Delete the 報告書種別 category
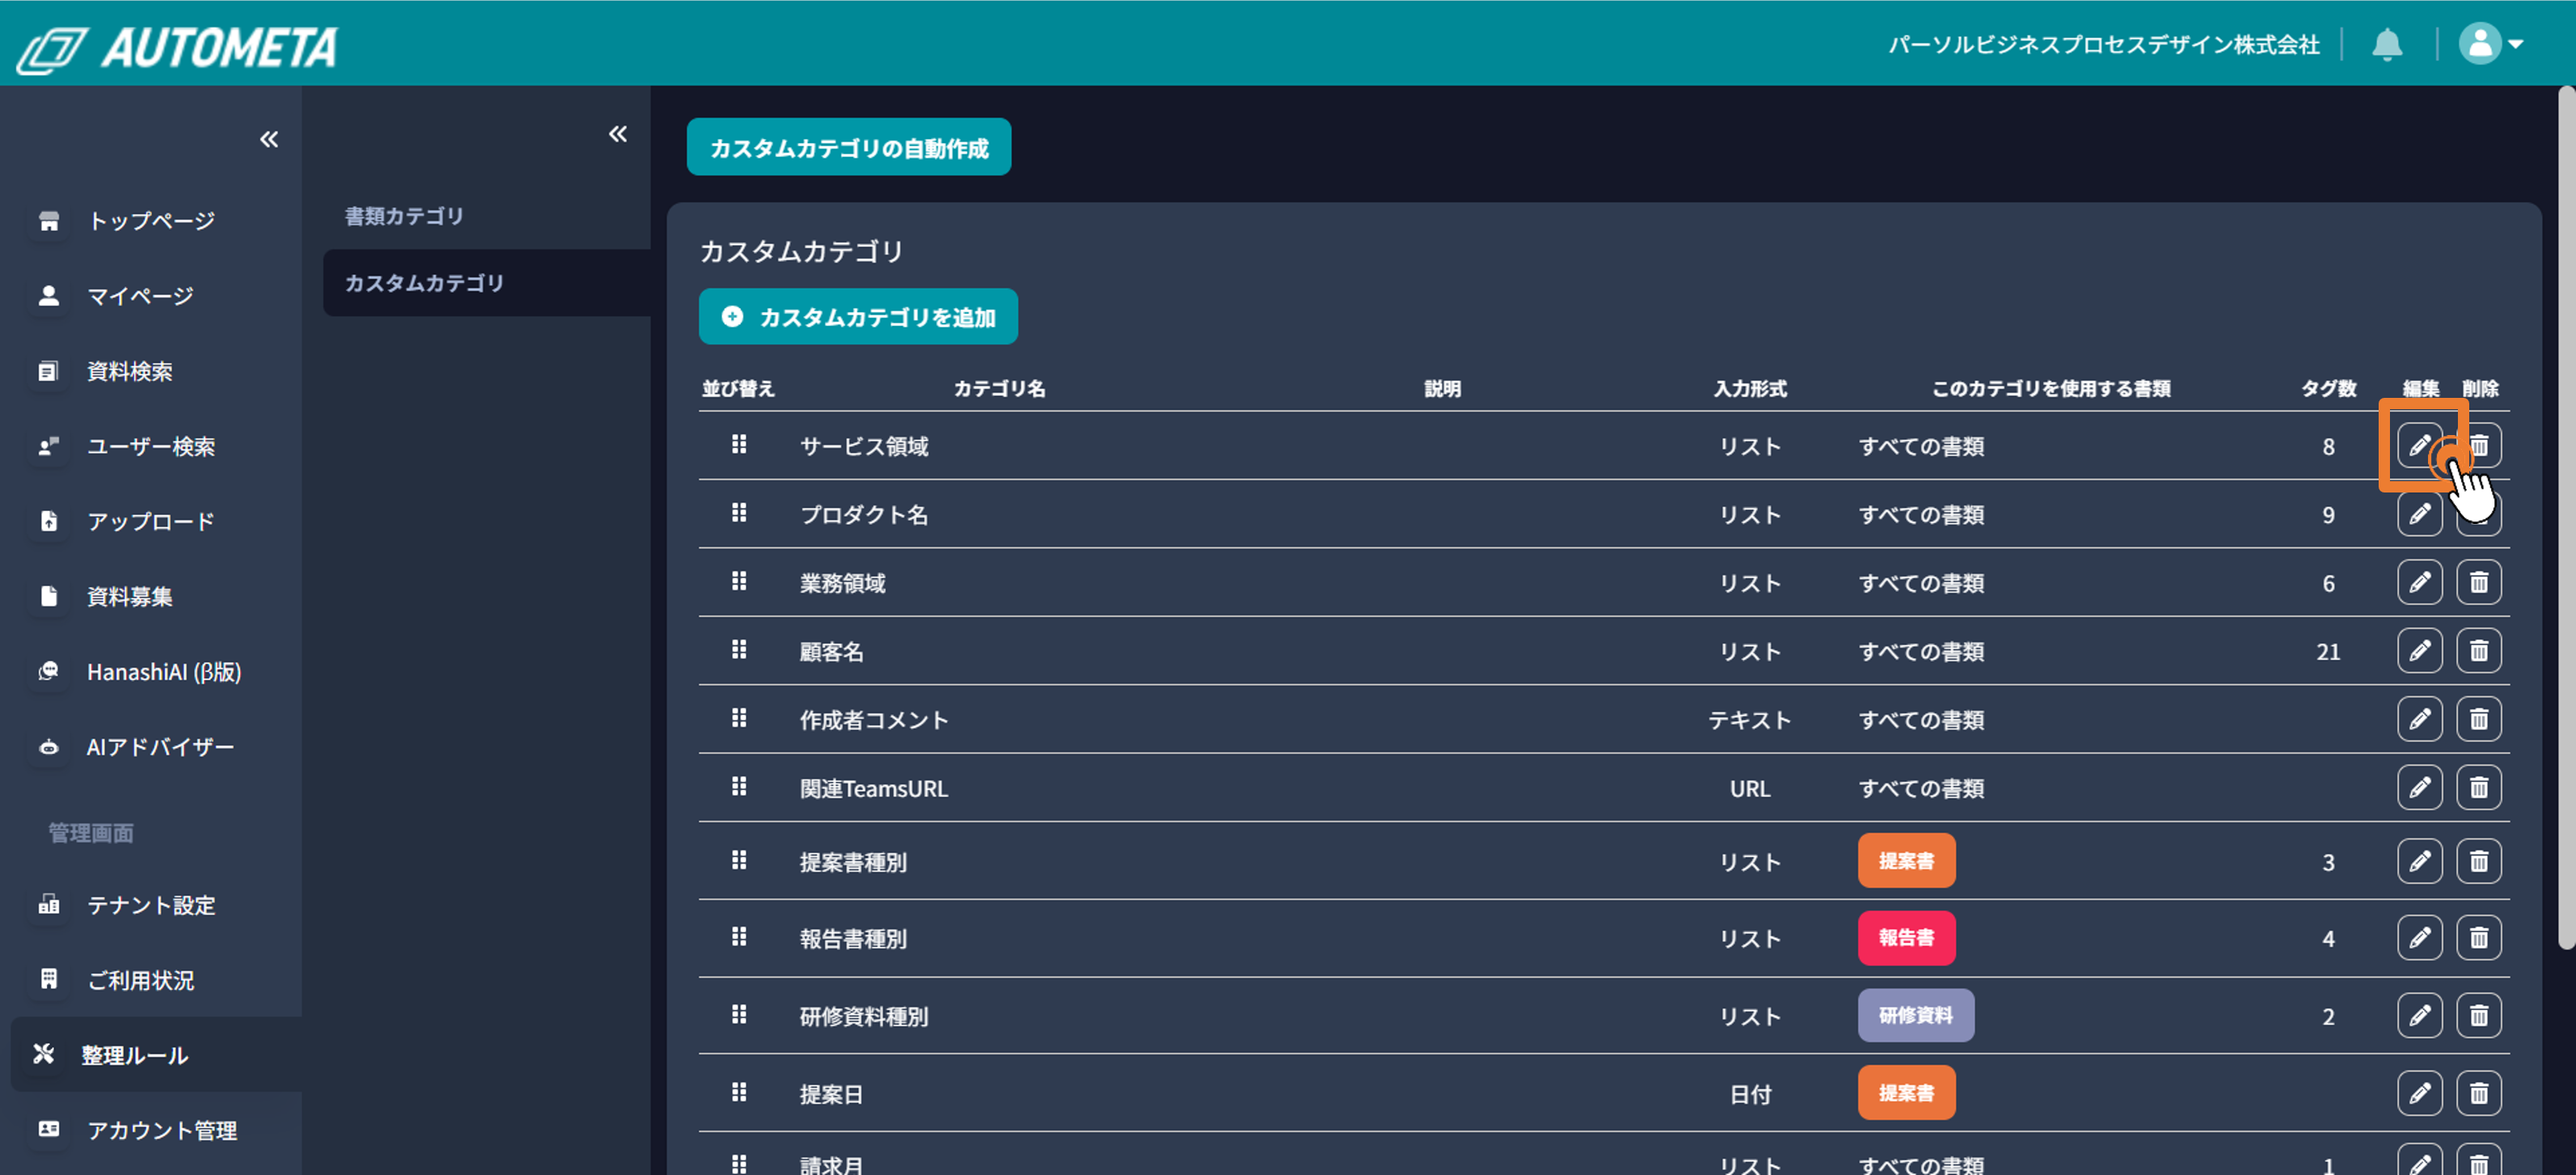The width and height of the screenshot is (2576, 1175). point(2478,938)
